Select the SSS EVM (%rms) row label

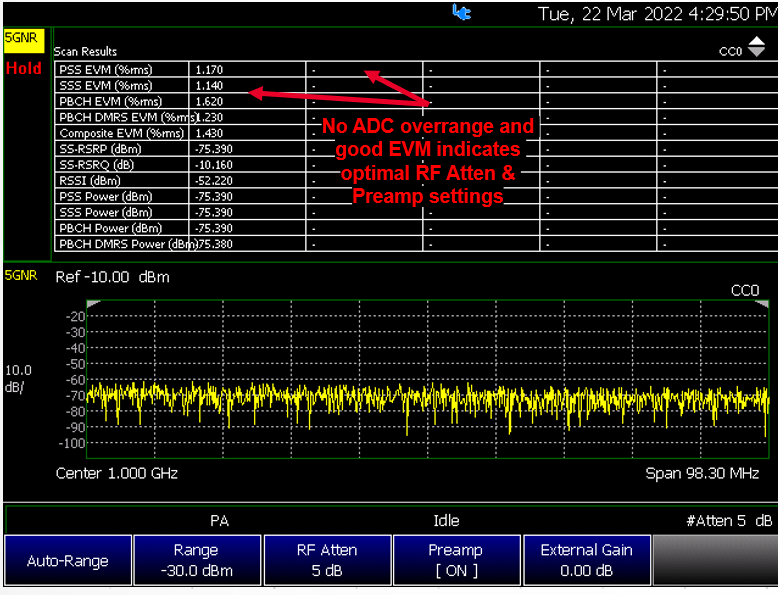click(106, 85)
